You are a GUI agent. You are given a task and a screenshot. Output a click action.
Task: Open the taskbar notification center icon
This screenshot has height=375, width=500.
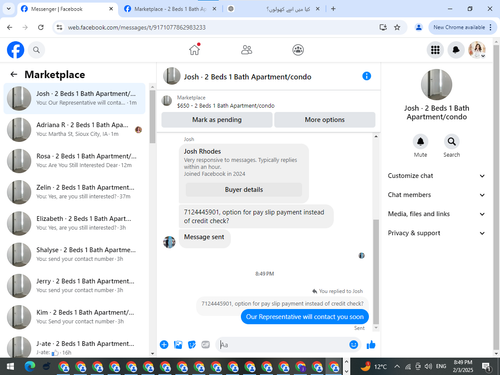click(x=487, y=367)
